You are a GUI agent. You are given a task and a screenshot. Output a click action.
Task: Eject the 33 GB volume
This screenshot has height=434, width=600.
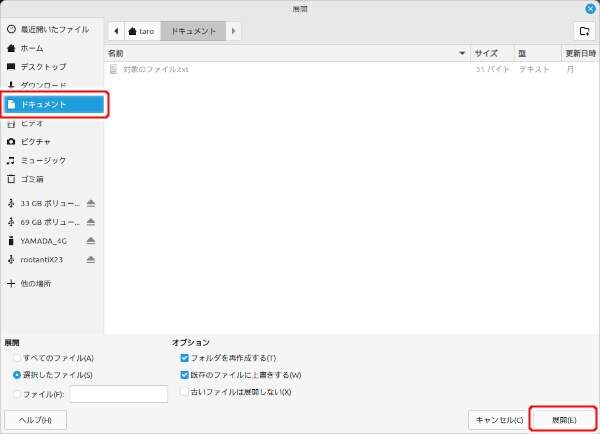click(x=91, y=203)
